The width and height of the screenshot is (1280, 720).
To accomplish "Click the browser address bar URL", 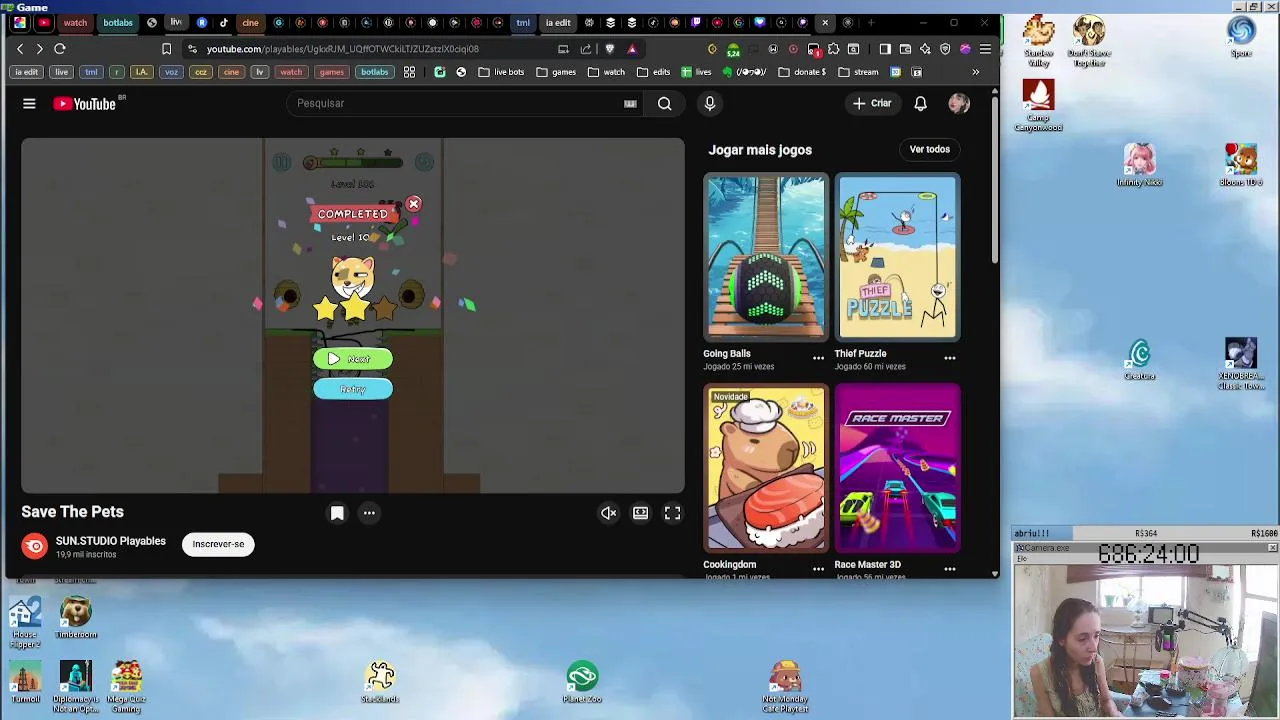I will [x=343, y=49].
